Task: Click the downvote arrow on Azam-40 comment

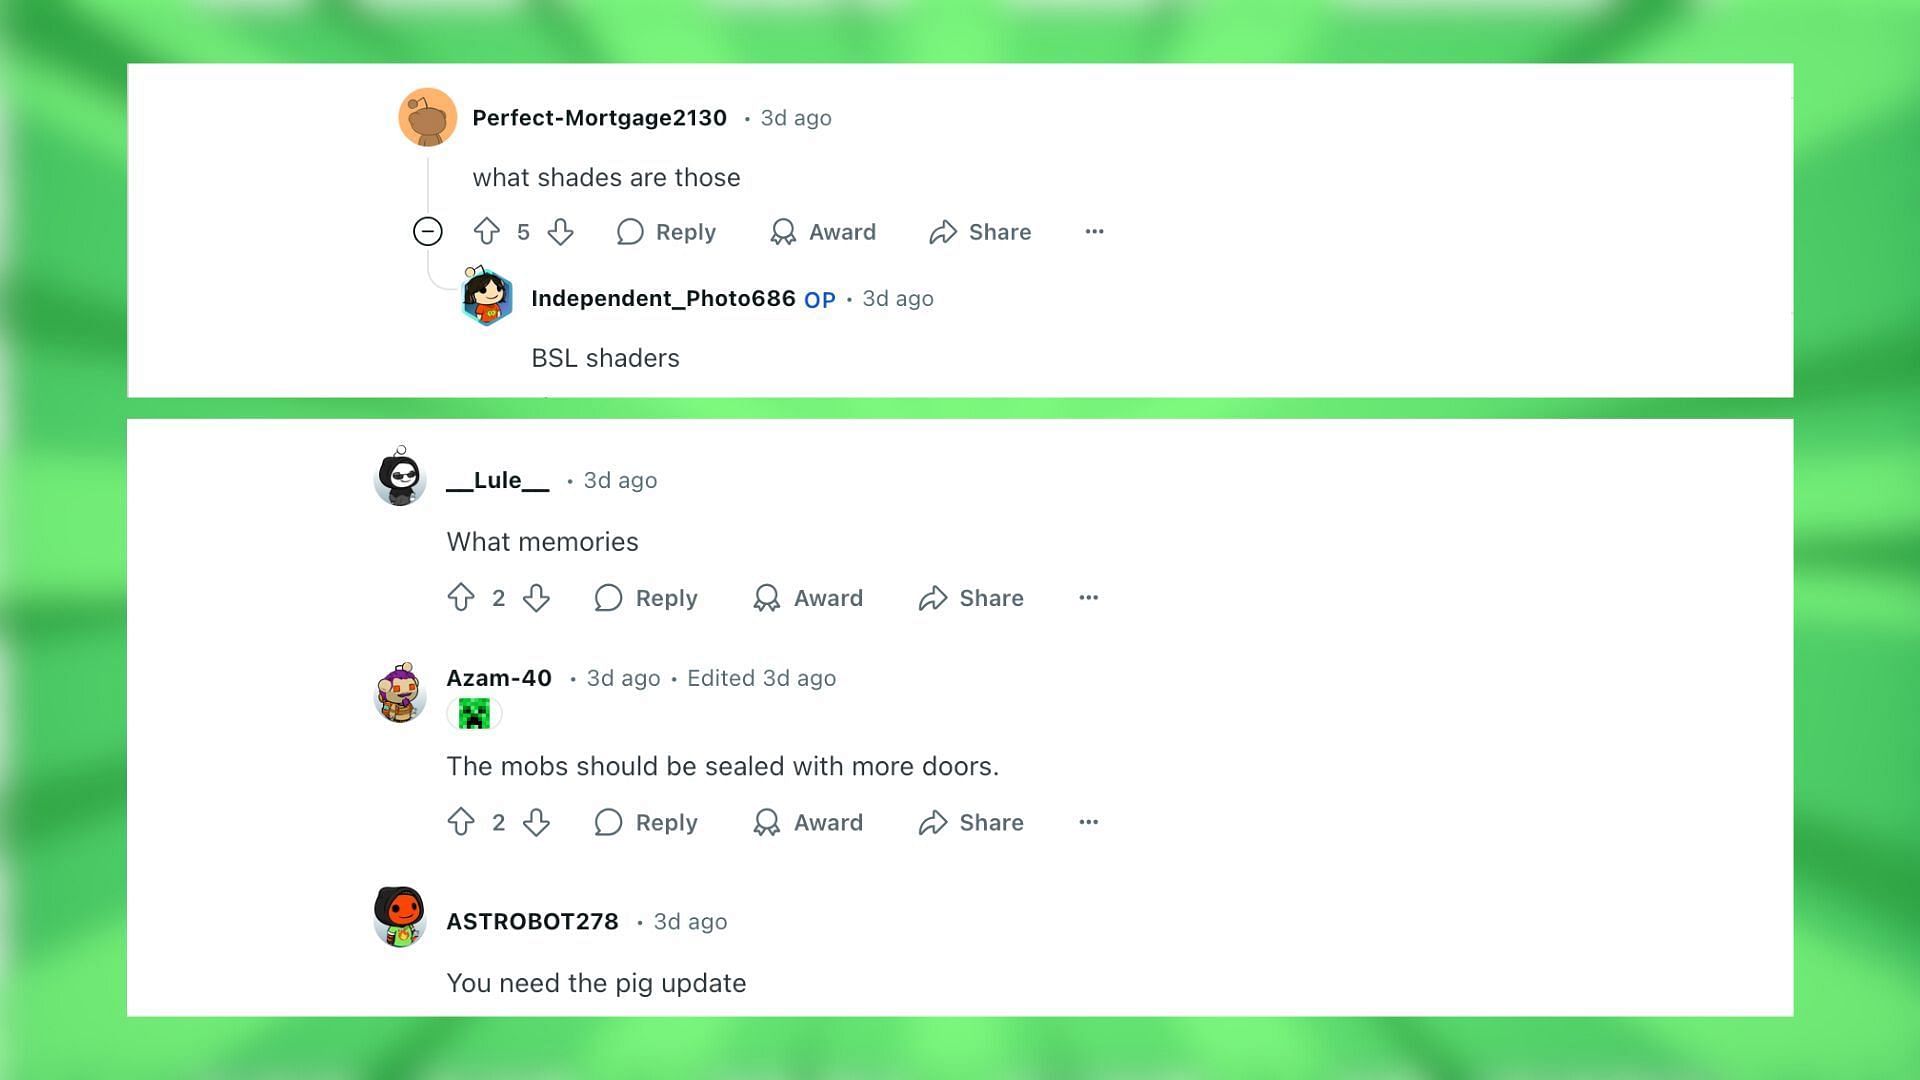Action: pyautogui.click(x=537, y=823)
